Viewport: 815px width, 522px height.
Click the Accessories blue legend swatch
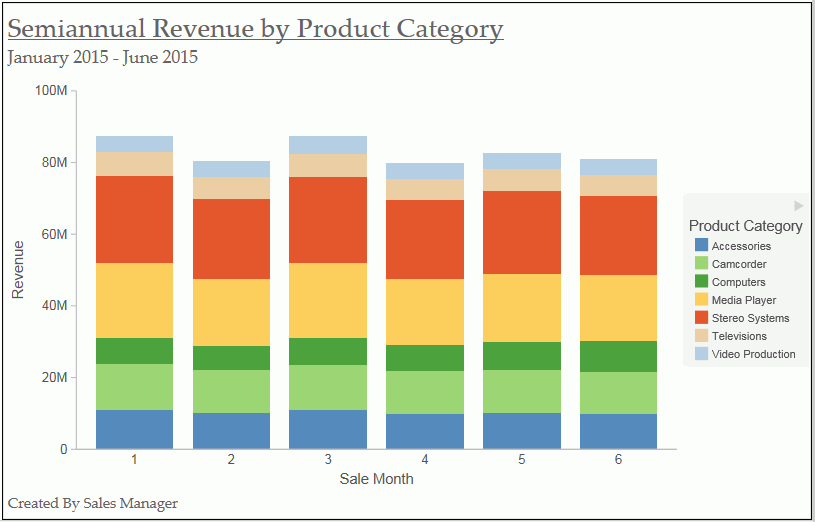coord(701,245)
